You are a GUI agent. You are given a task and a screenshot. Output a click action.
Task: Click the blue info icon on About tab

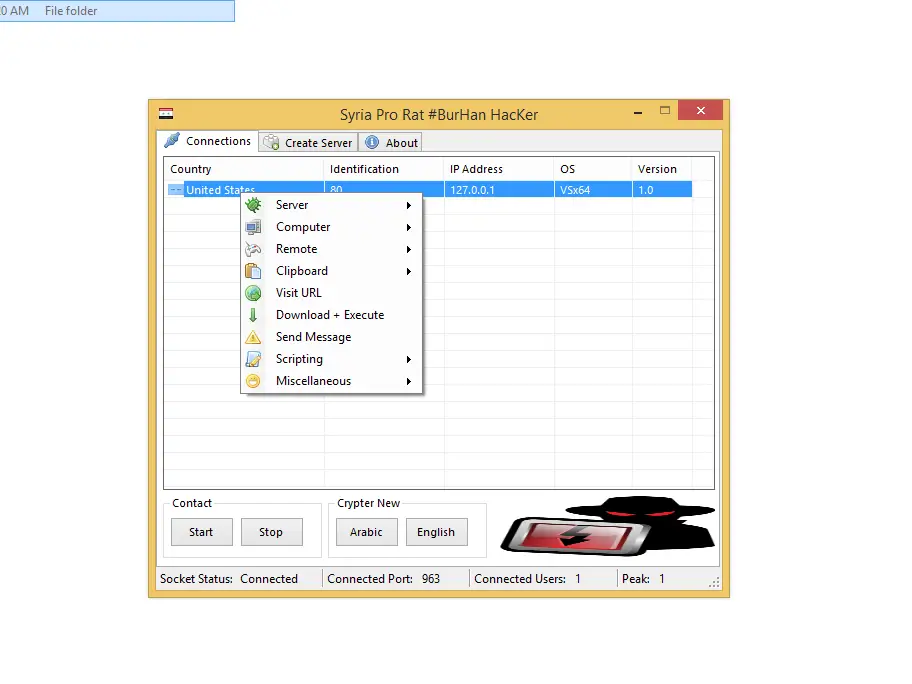[x=372, y=143]
